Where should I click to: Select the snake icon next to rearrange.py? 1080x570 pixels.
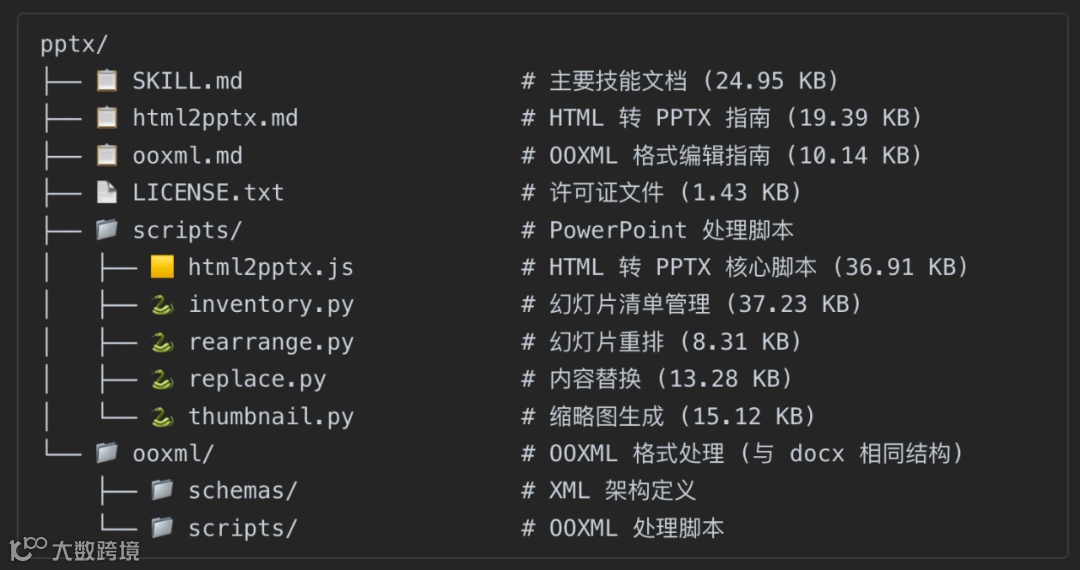point(162,341)
